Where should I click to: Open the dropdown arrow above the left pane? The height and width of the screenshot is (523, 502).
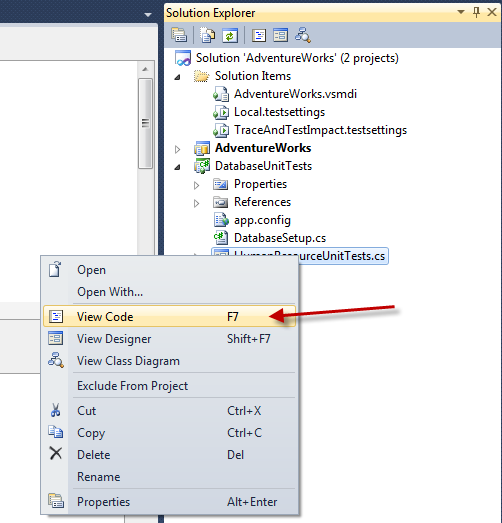[x=148, y=15]
